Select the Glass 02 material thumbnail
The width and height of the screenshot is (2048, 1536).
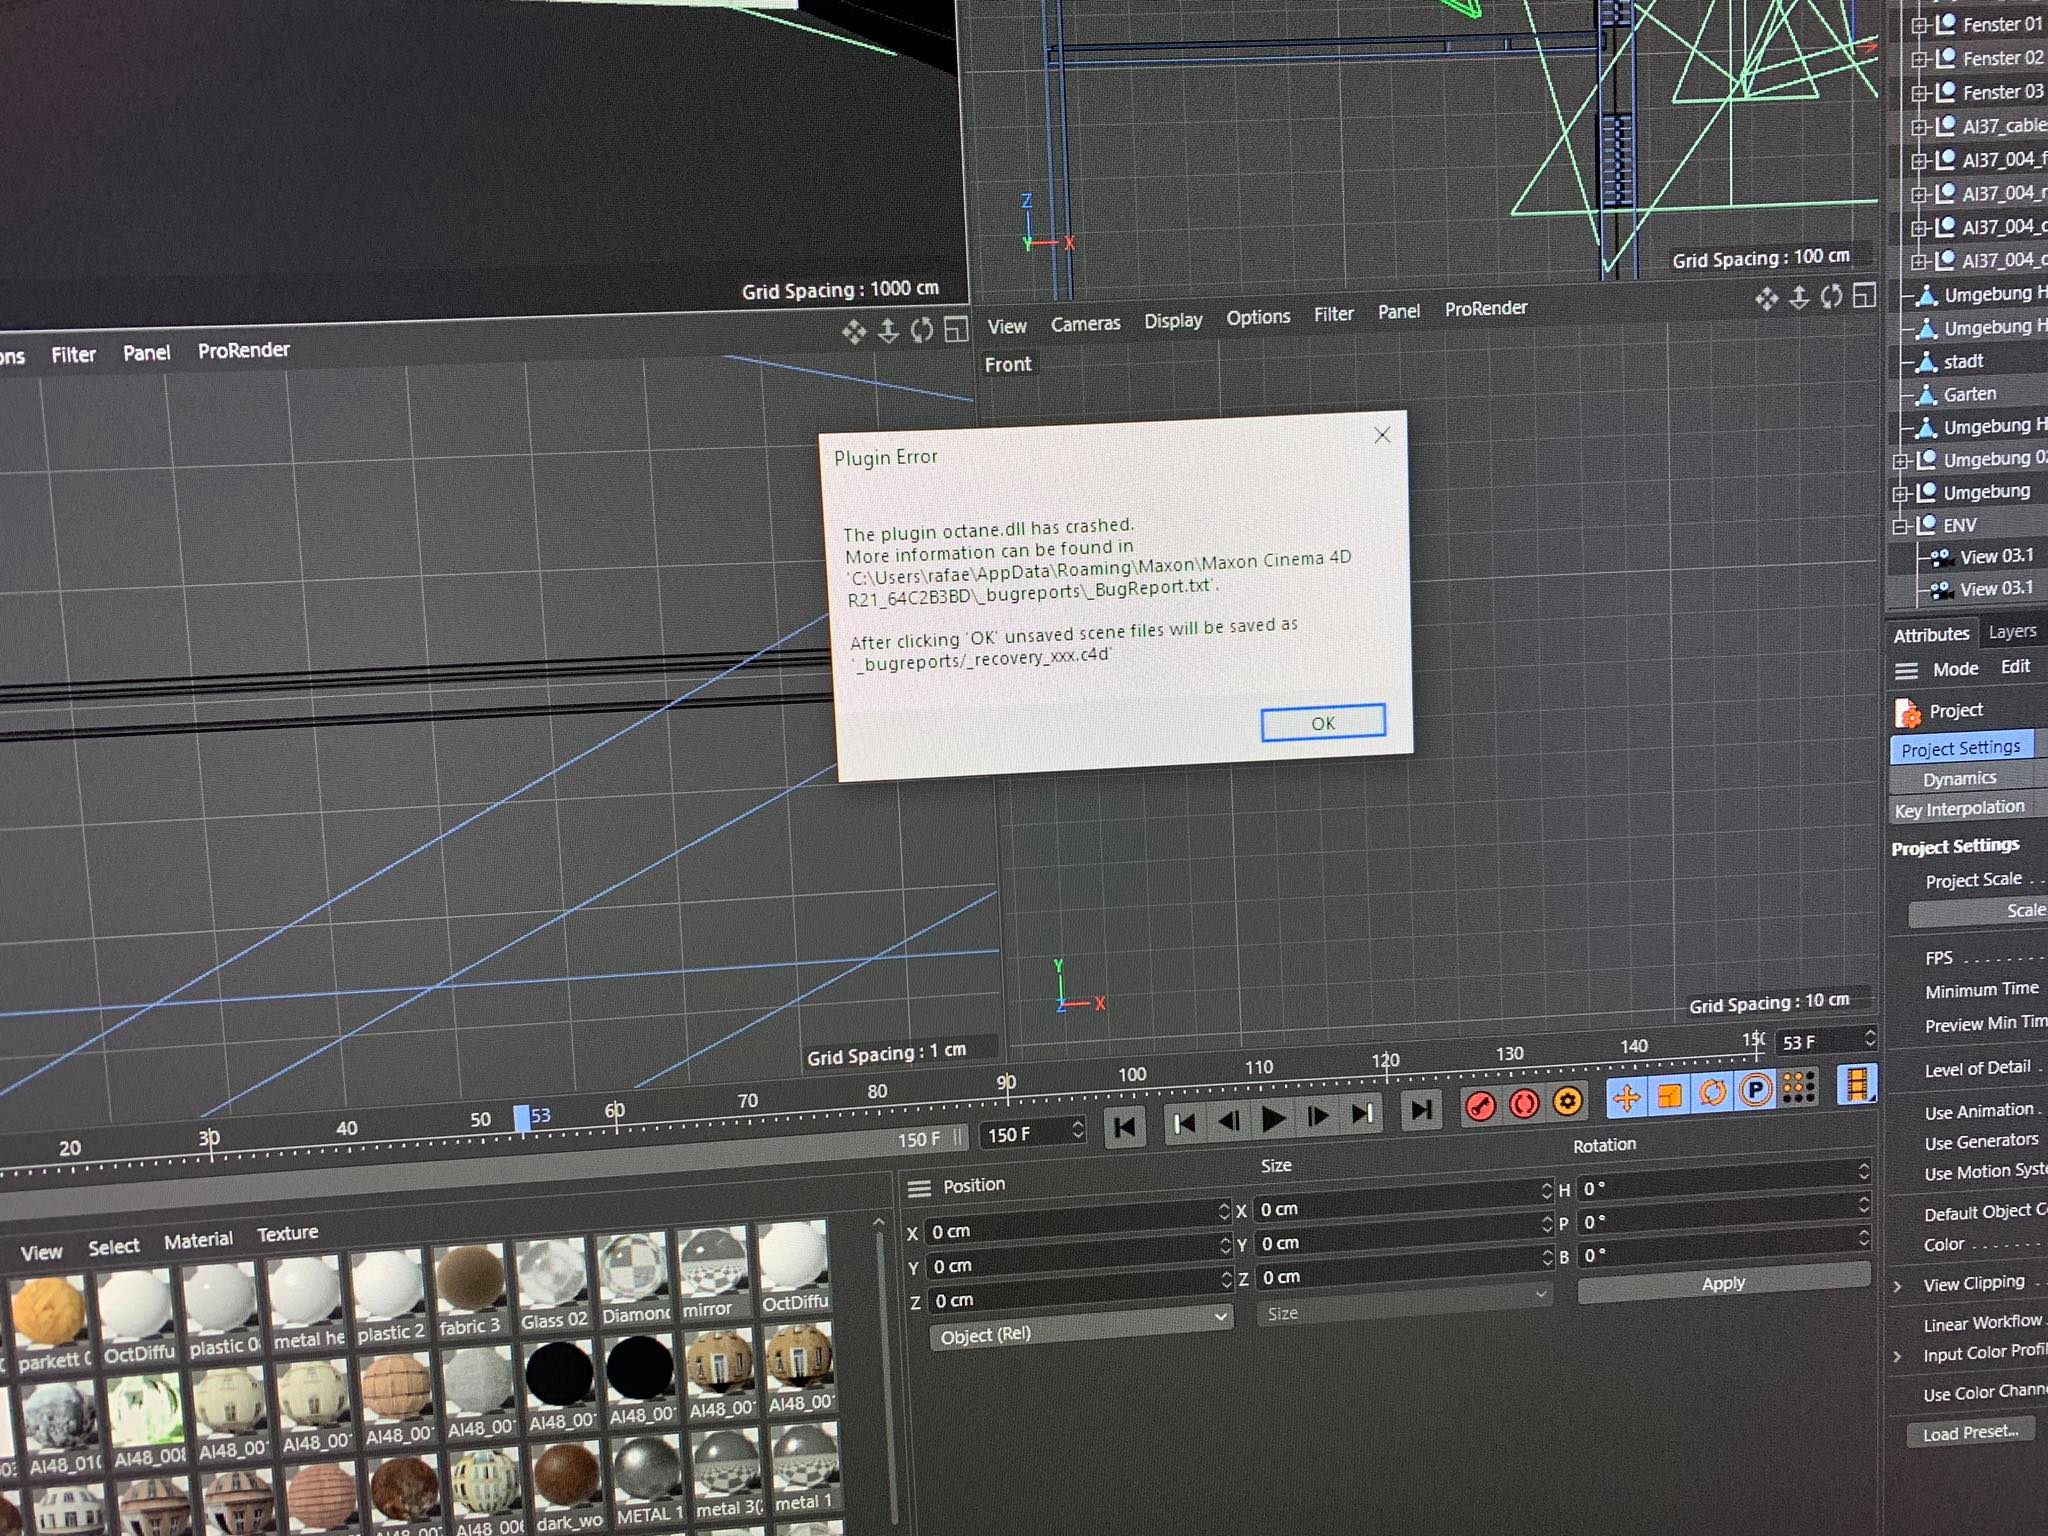(x=552, y=1273)
